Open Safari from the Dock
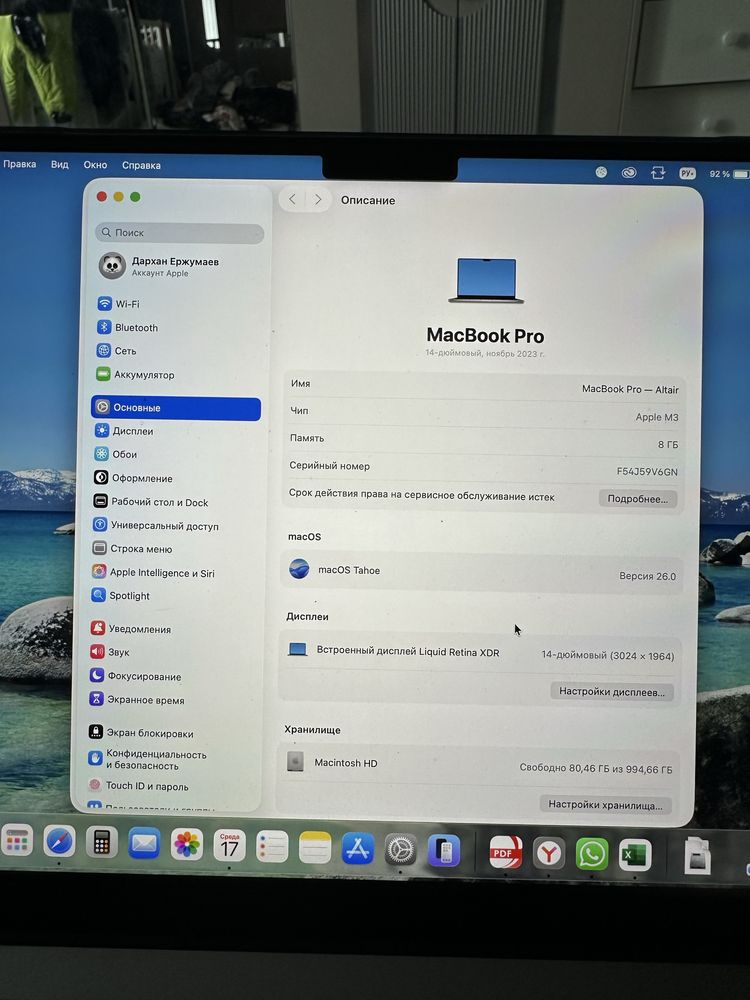 tap(59, 842)
